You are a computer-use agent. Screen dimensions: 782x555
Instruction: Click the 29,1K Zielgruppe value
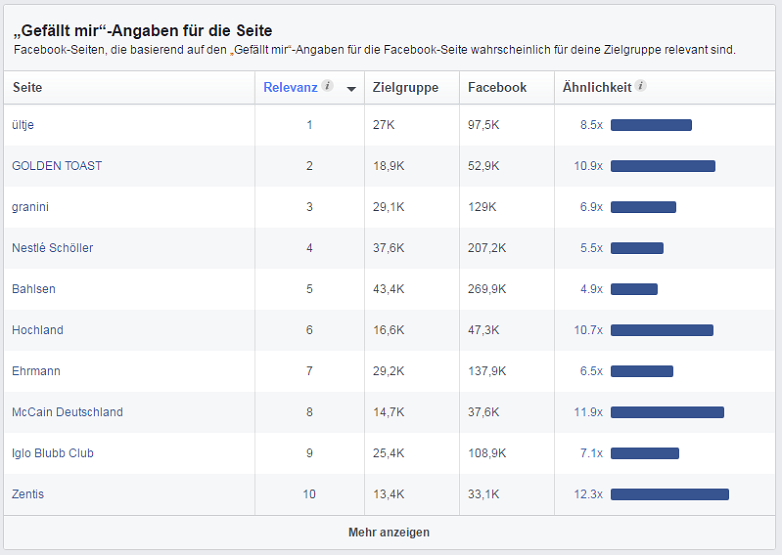click(389, 207)
